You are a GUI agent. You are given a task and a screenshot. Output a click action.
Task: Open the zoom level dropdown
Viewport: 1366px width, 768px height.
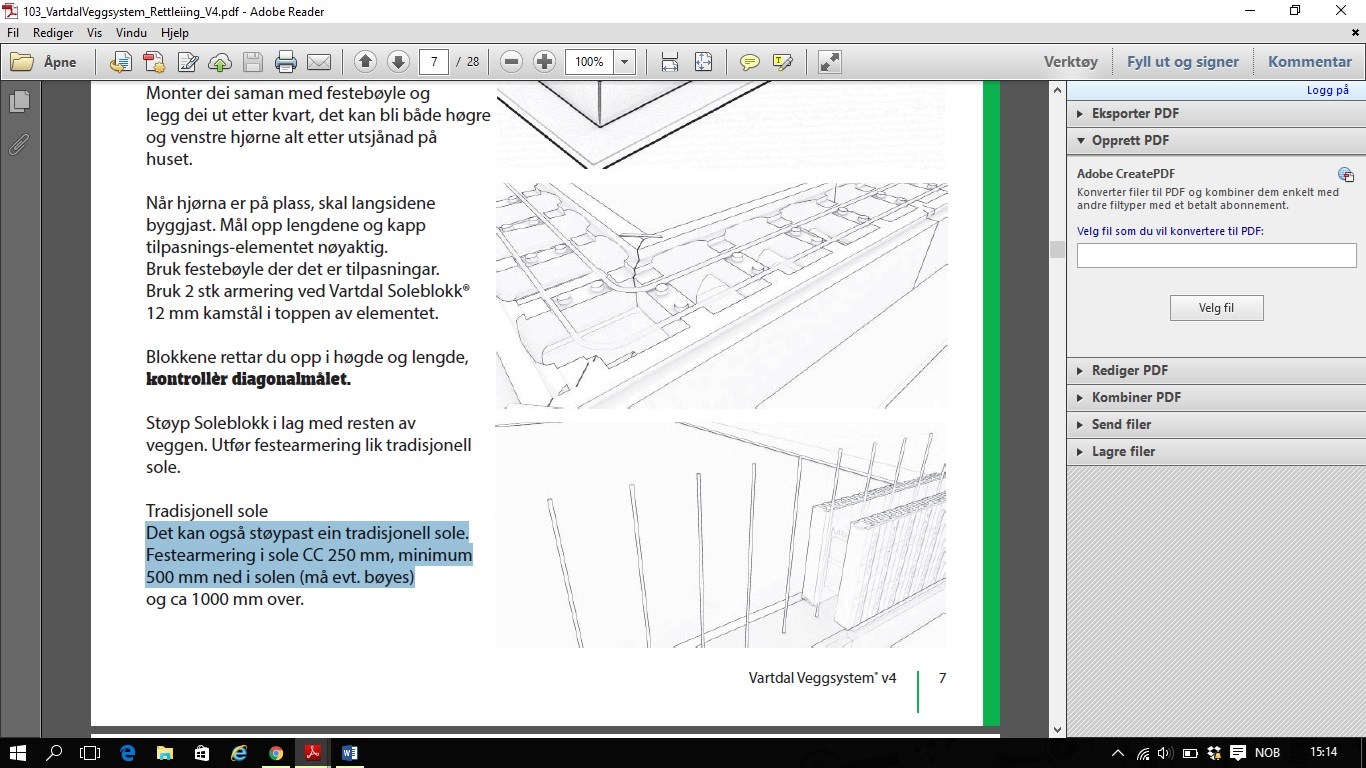tap(625, 62)
